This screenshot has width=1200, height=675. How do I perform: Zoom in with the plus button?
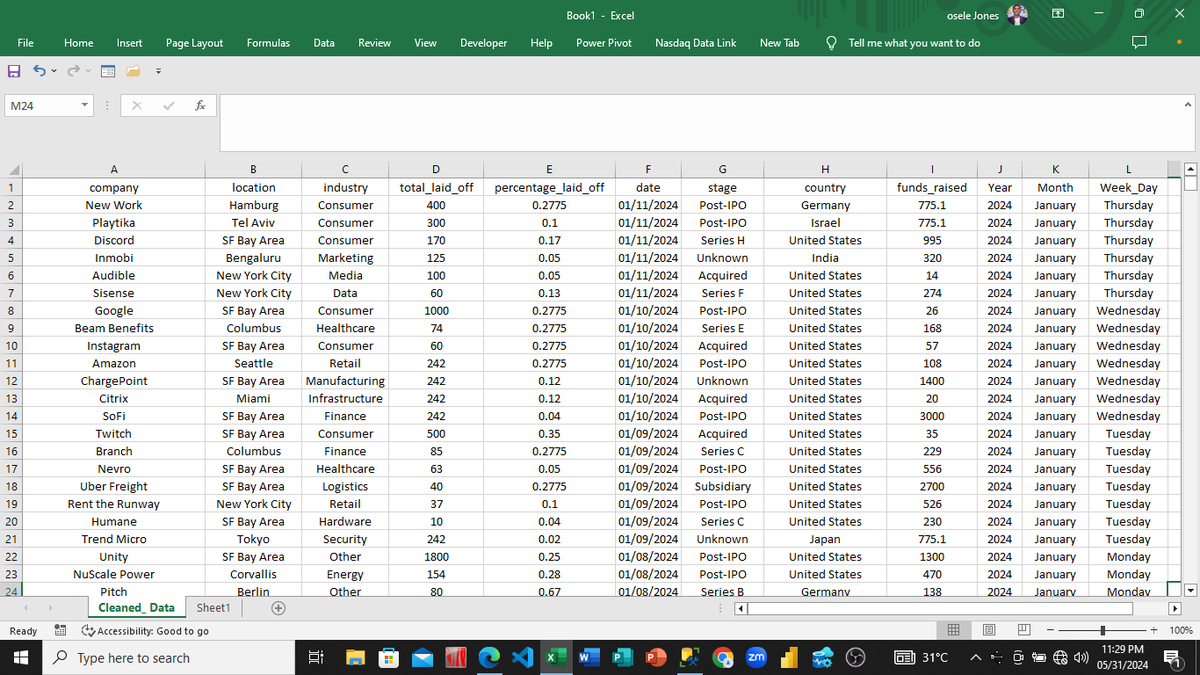[x=1154, y=630]
